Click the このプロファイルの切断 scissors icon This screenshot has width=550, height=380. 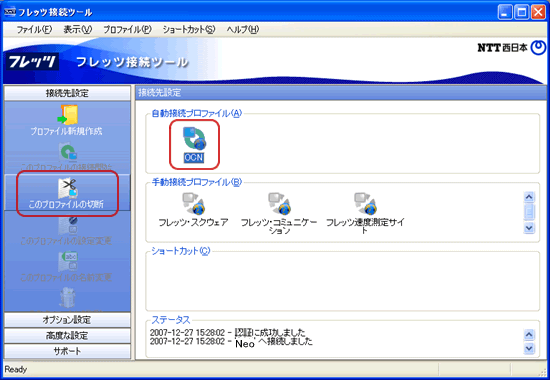tap(67, 188)
